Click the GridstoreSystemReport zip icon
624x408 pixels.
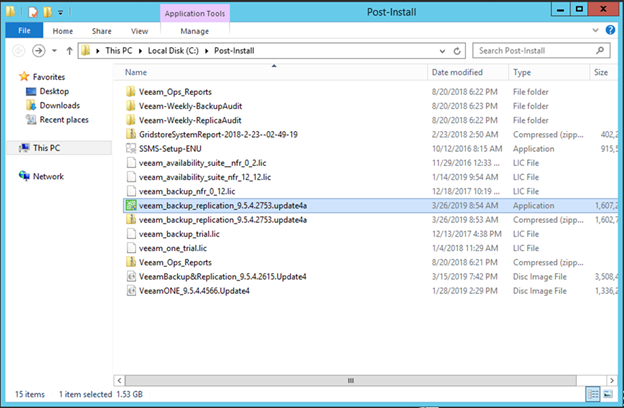131,134
